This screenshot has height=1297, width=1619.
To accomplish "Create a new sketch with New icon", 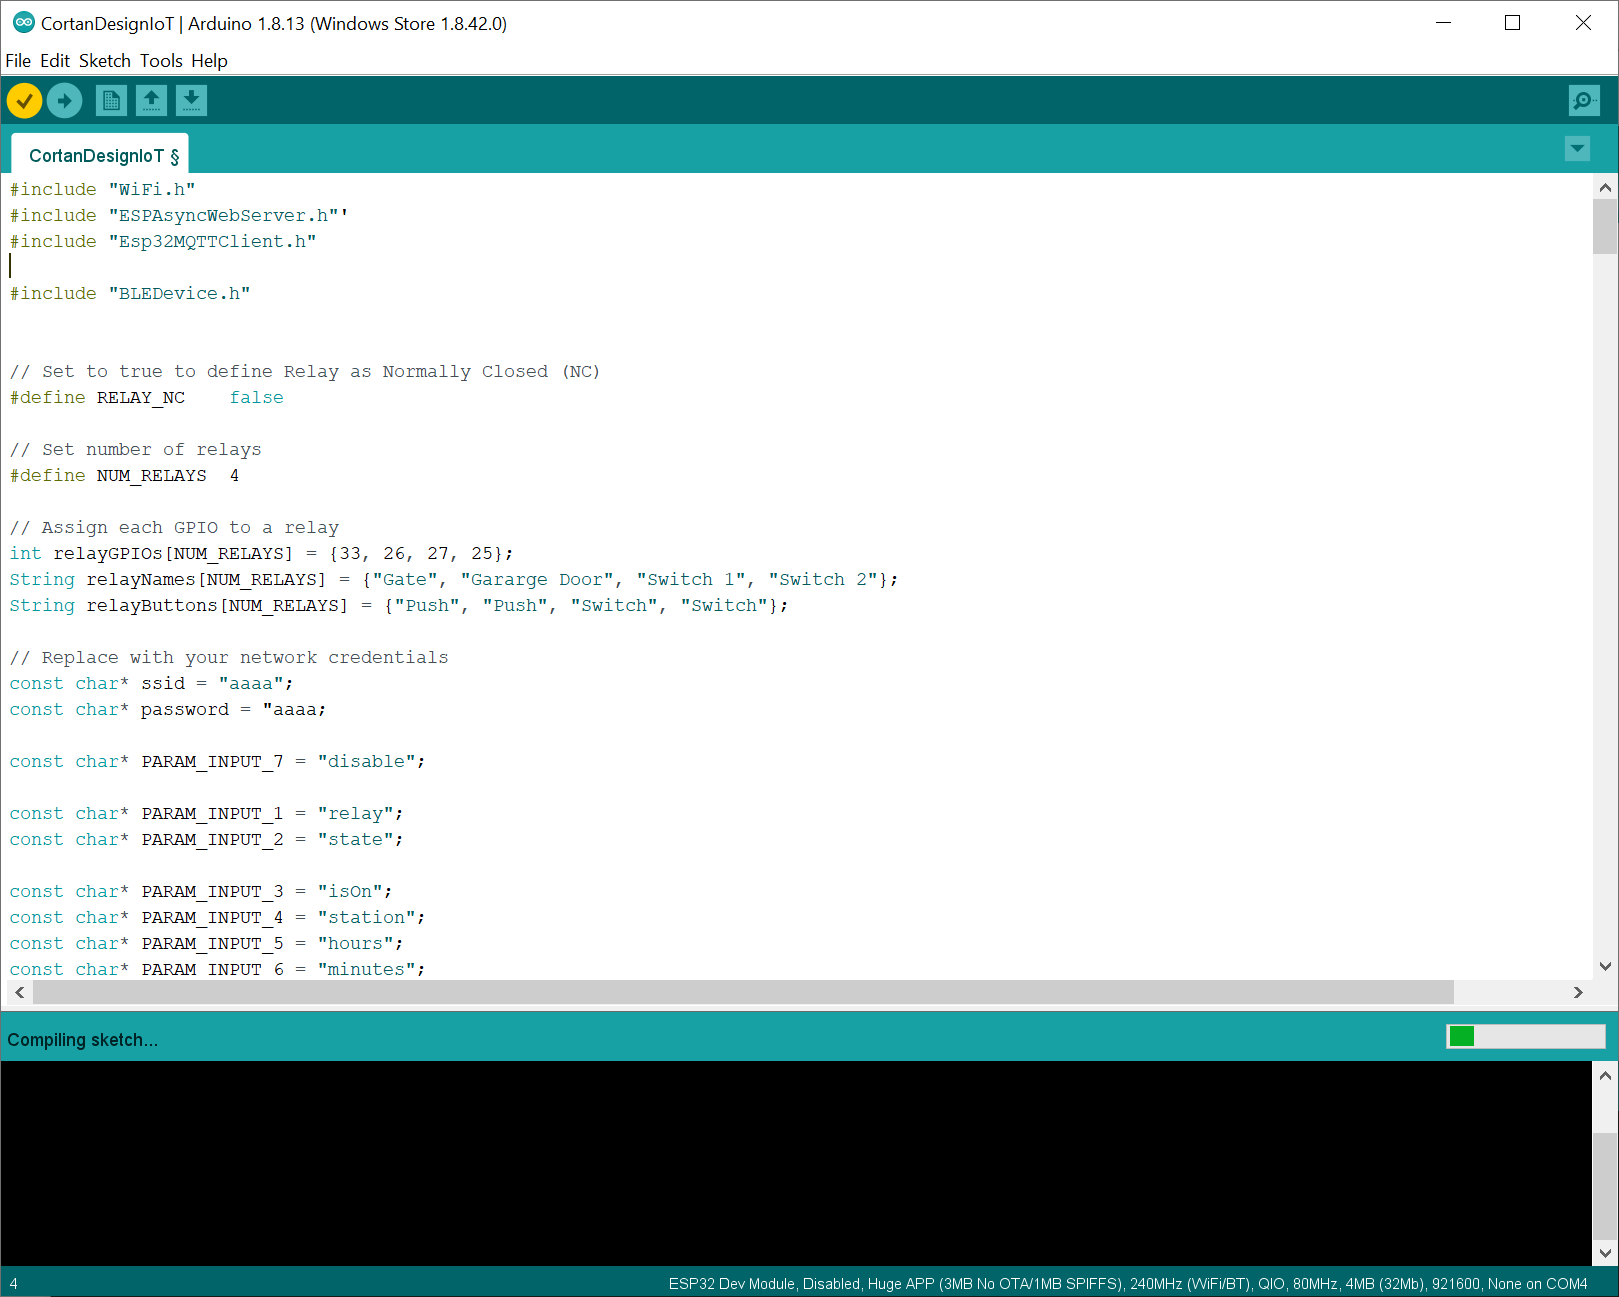I will tap(111, 100).
